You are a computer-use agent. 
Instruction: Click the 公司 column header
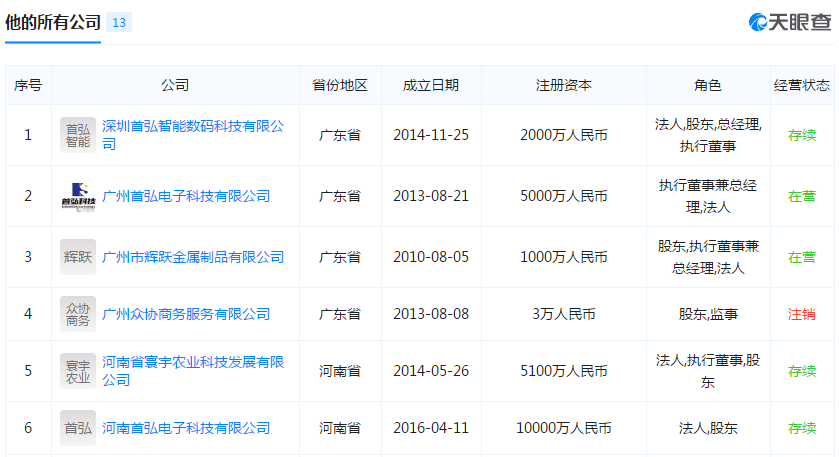click(x=175, y=85)
